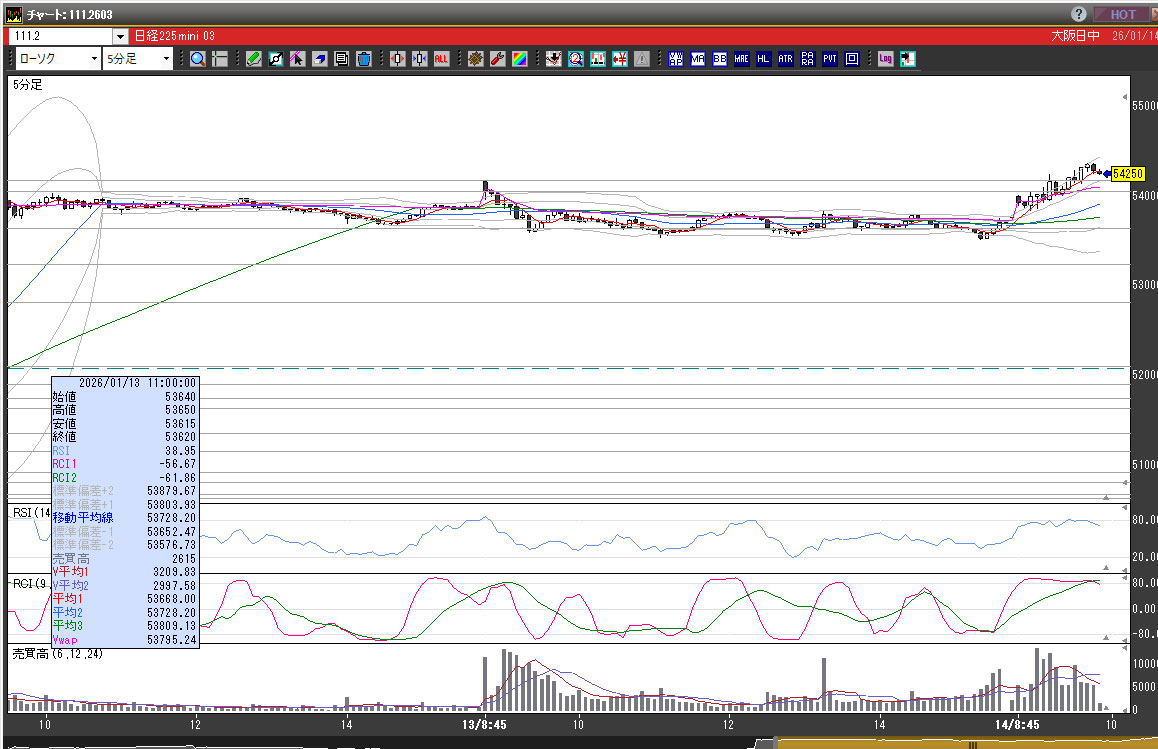Click the magnifier zoom icon in toolbar
The width and height of the screenshot is (1158, 749).
[x=198, y=59]
